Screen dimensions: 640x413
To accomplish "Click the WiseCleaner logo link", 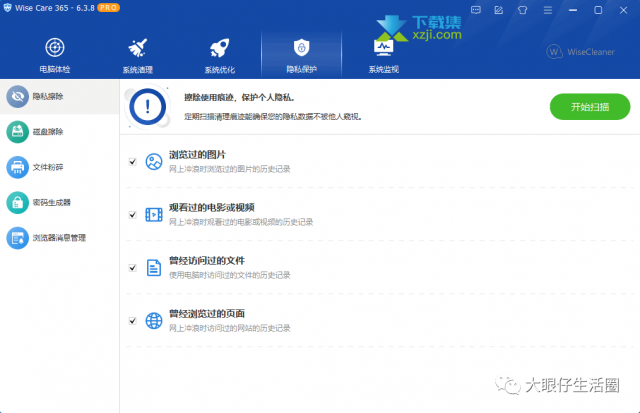I will tap(580, 52).
